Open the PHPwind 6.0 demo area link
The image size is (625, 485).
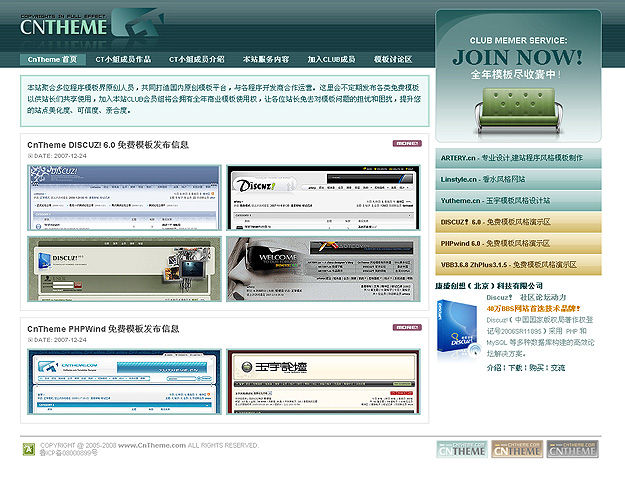point(518,243)
